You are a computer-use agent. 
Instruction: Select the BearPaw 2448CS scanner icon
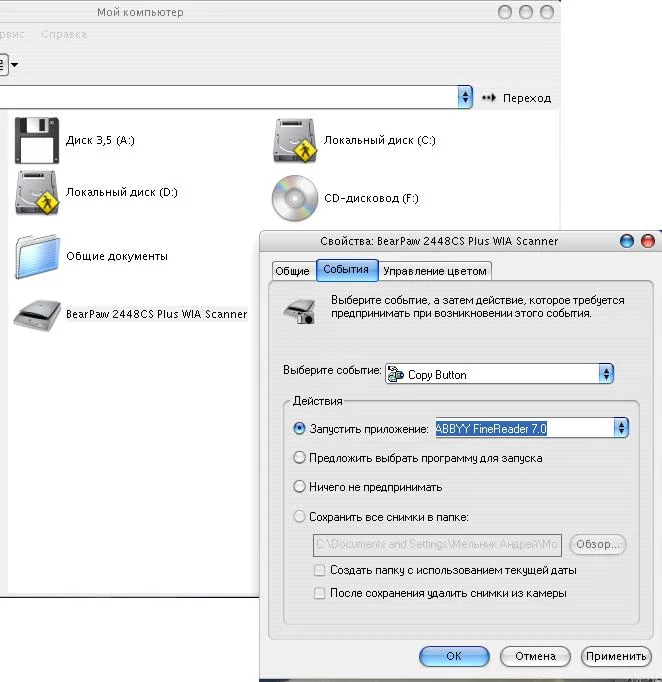point(37,314)
